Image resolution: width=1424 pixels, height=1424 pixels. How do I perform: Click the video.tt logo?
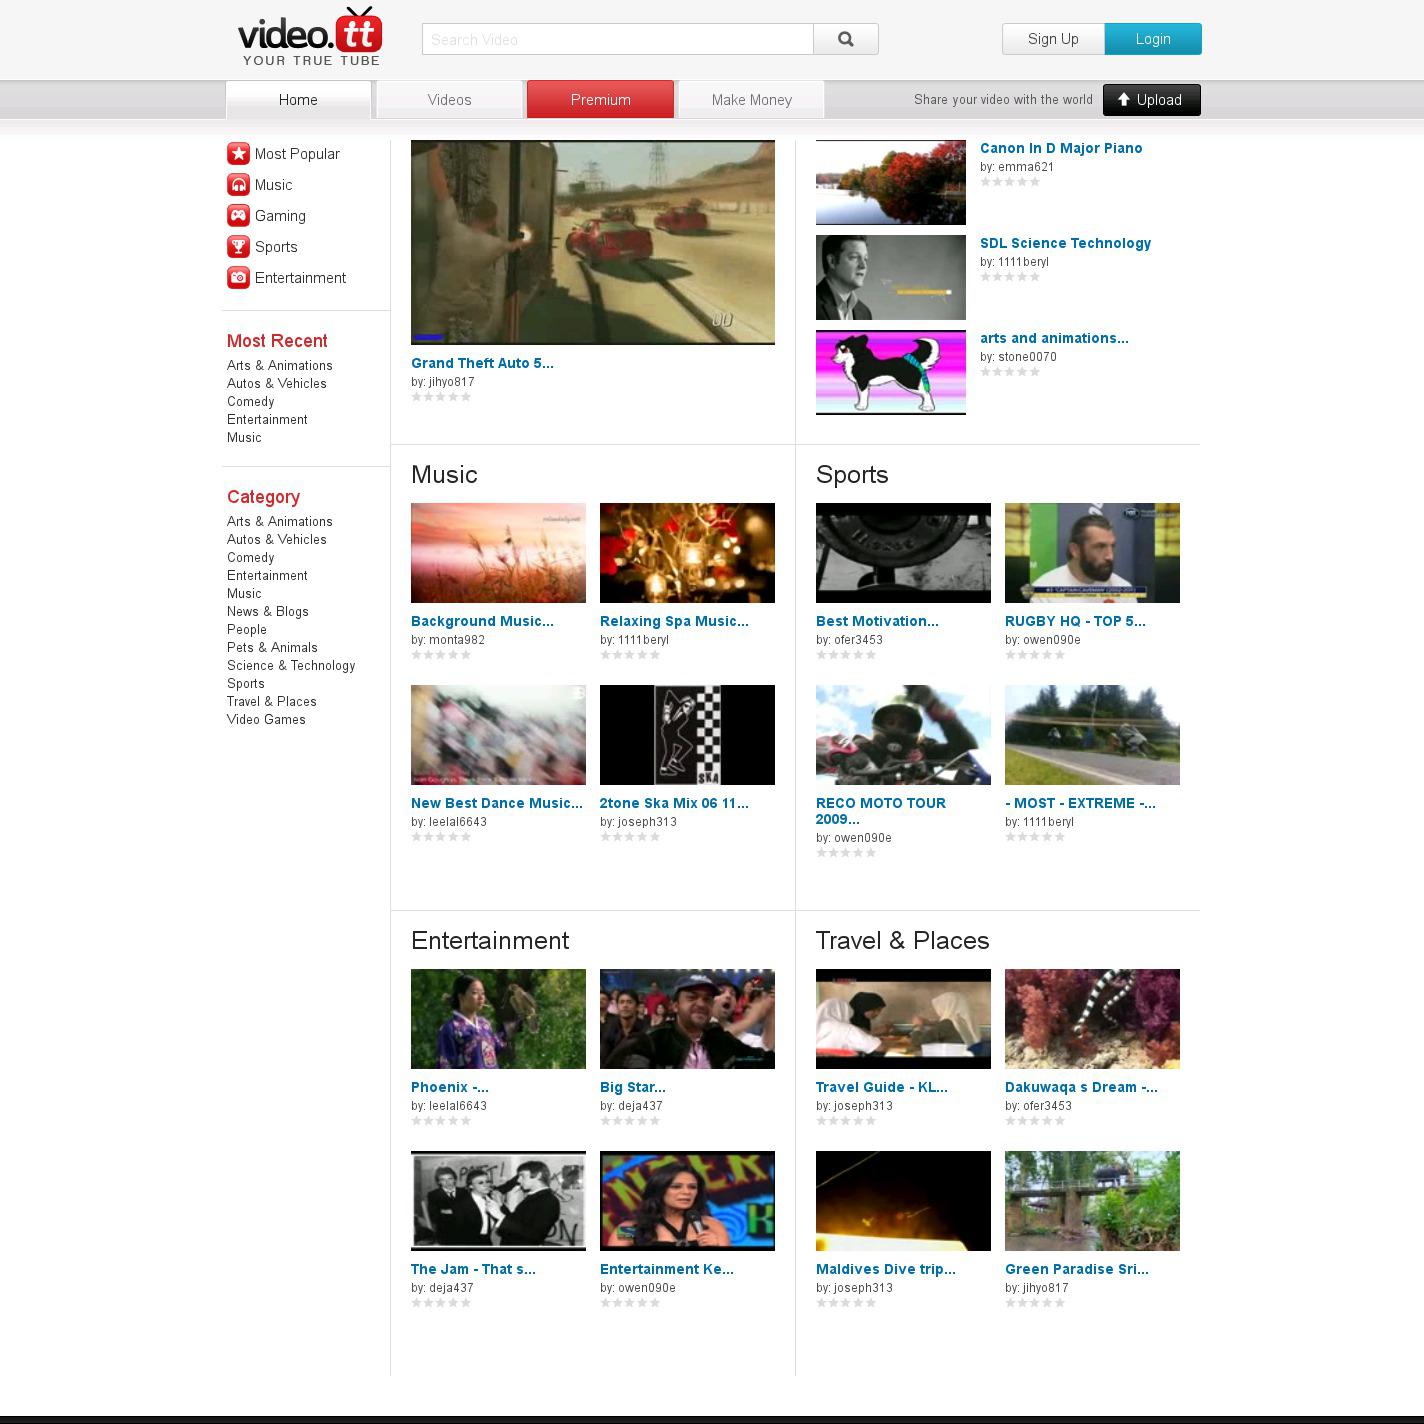[x=310, y=37]
